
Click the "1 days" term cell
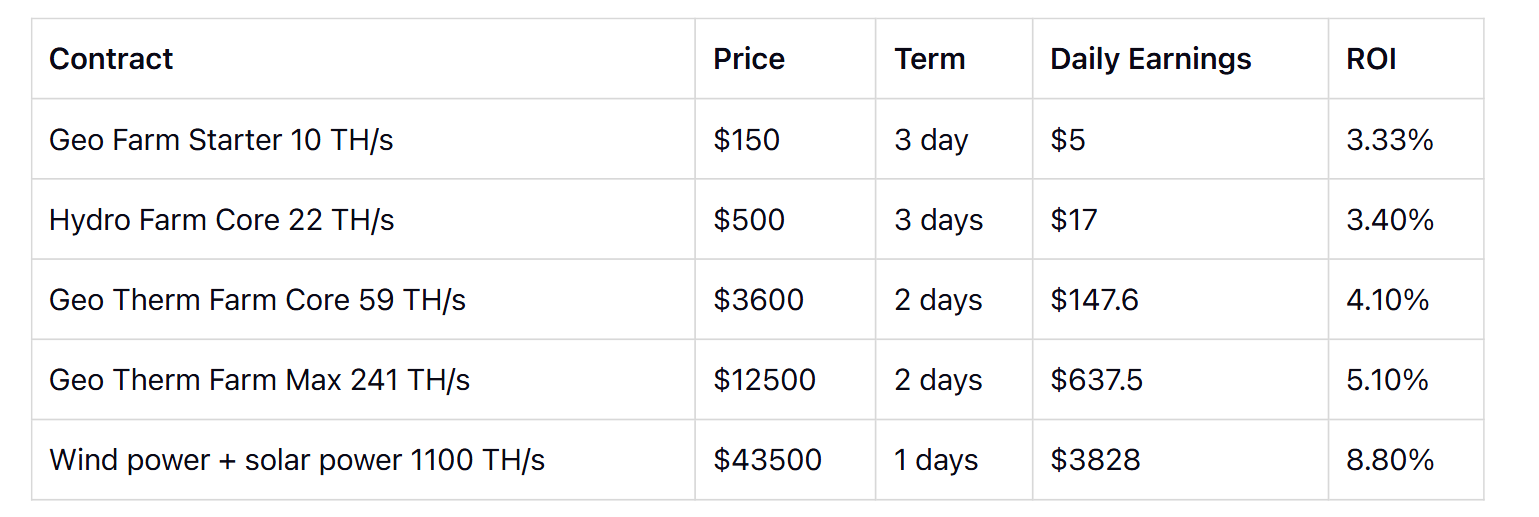[x=936, y=460]
